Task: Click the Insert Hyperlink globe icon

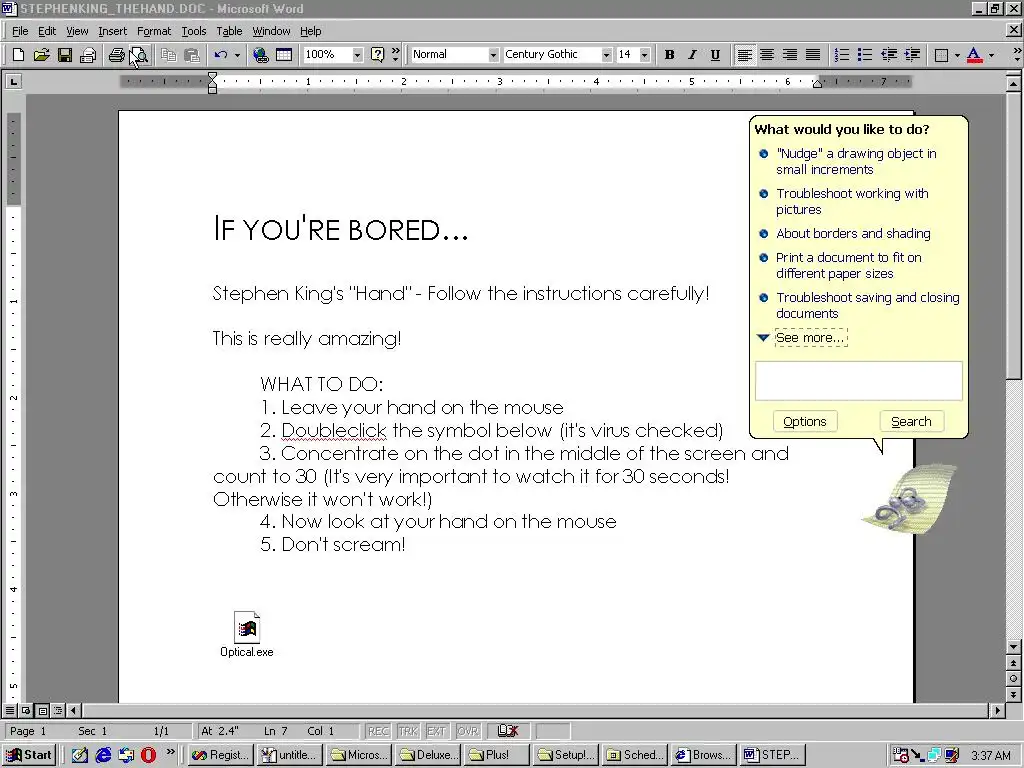Action: (x=261, y=55)
